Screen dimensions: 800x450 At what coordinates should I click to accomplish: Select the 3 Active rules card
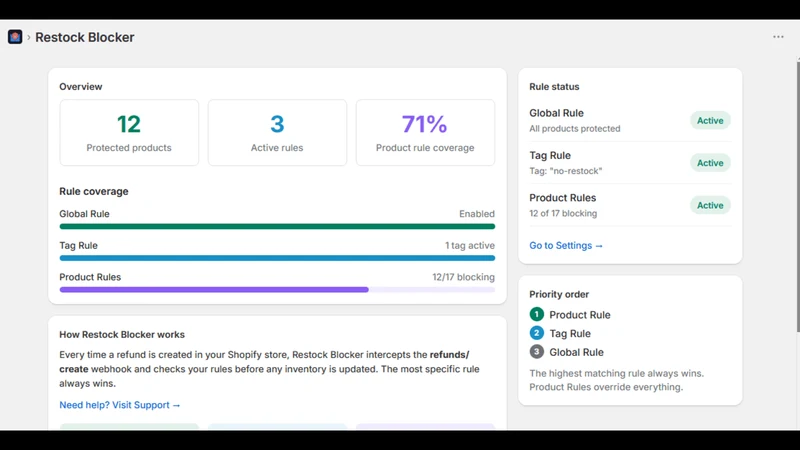tap(277, 133)
